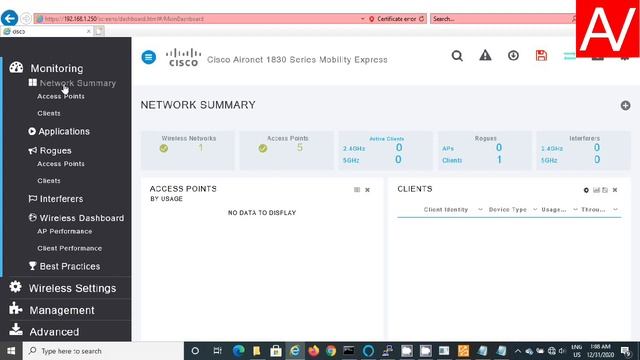This screenshot has height=360, width=640.
Task: Click the Access Points count tile
Action: 287,150
